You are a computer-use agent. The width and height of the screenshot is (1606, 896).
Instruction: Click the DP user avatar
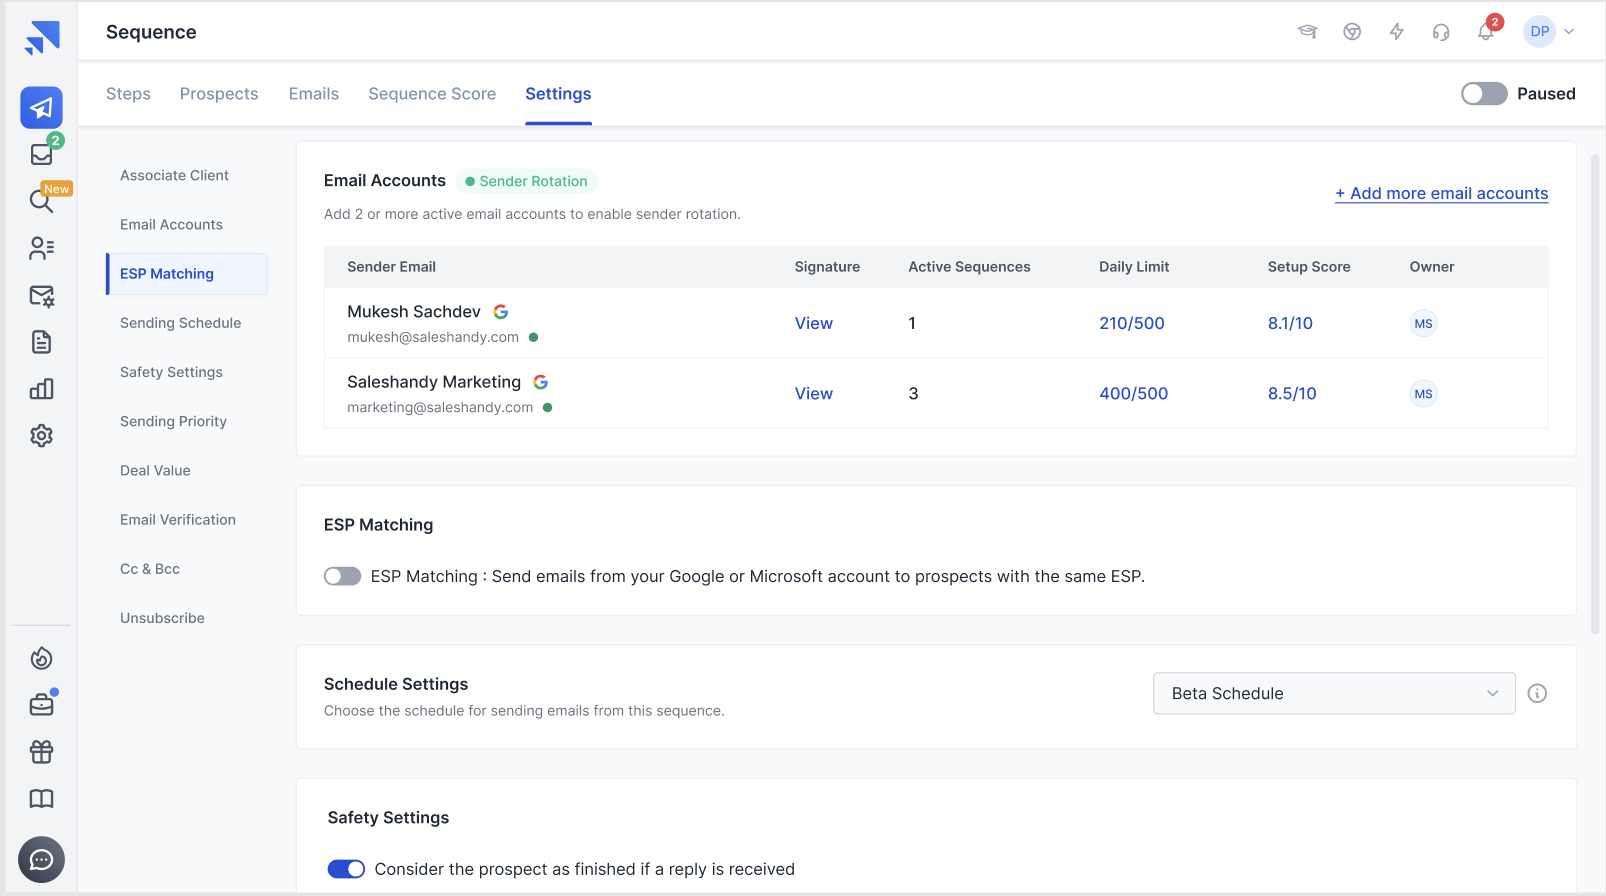click(1540, 32)
